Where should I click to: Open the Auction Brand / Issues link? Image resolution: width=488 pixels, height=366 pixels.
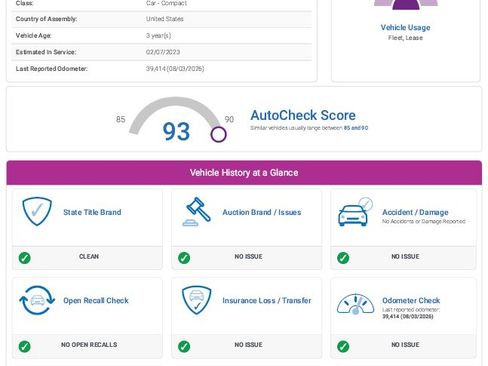pyautogui.click(x=262, y=212)
